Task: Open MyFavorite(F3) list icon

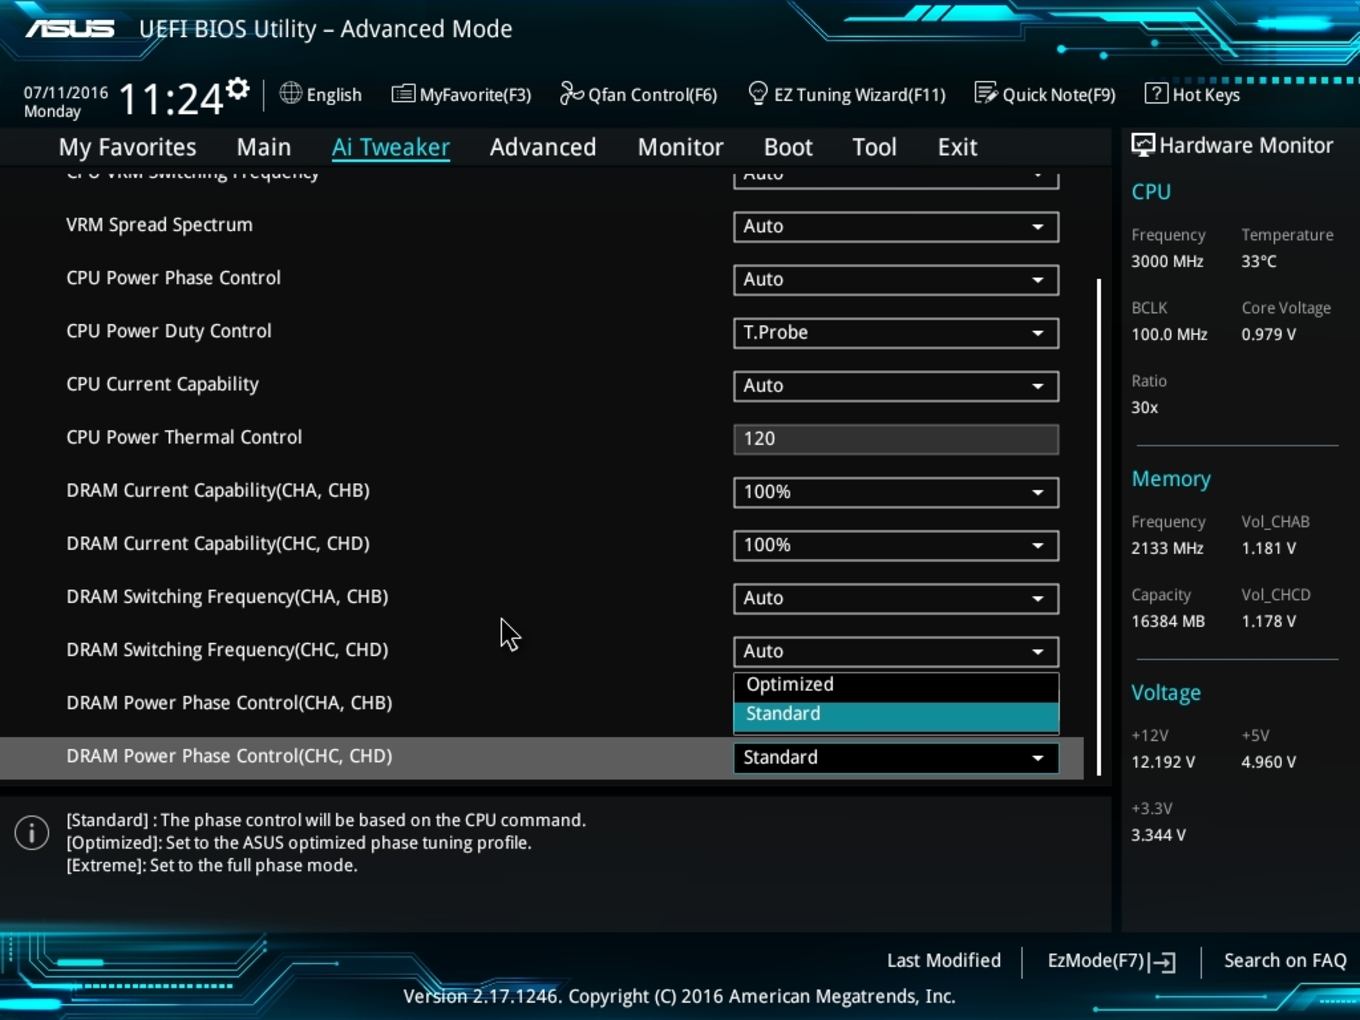Action: coord(403,94)
